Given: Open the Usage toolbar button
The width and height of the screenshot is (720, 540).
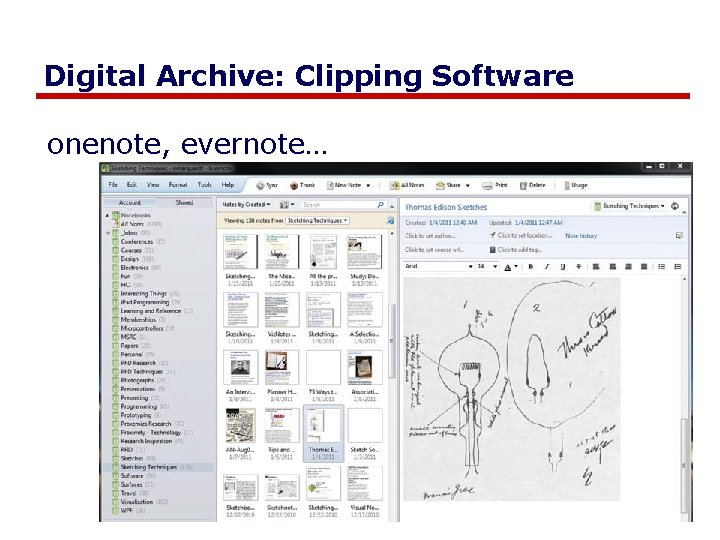Looking at the screenshot, I should tap(576, 186).
